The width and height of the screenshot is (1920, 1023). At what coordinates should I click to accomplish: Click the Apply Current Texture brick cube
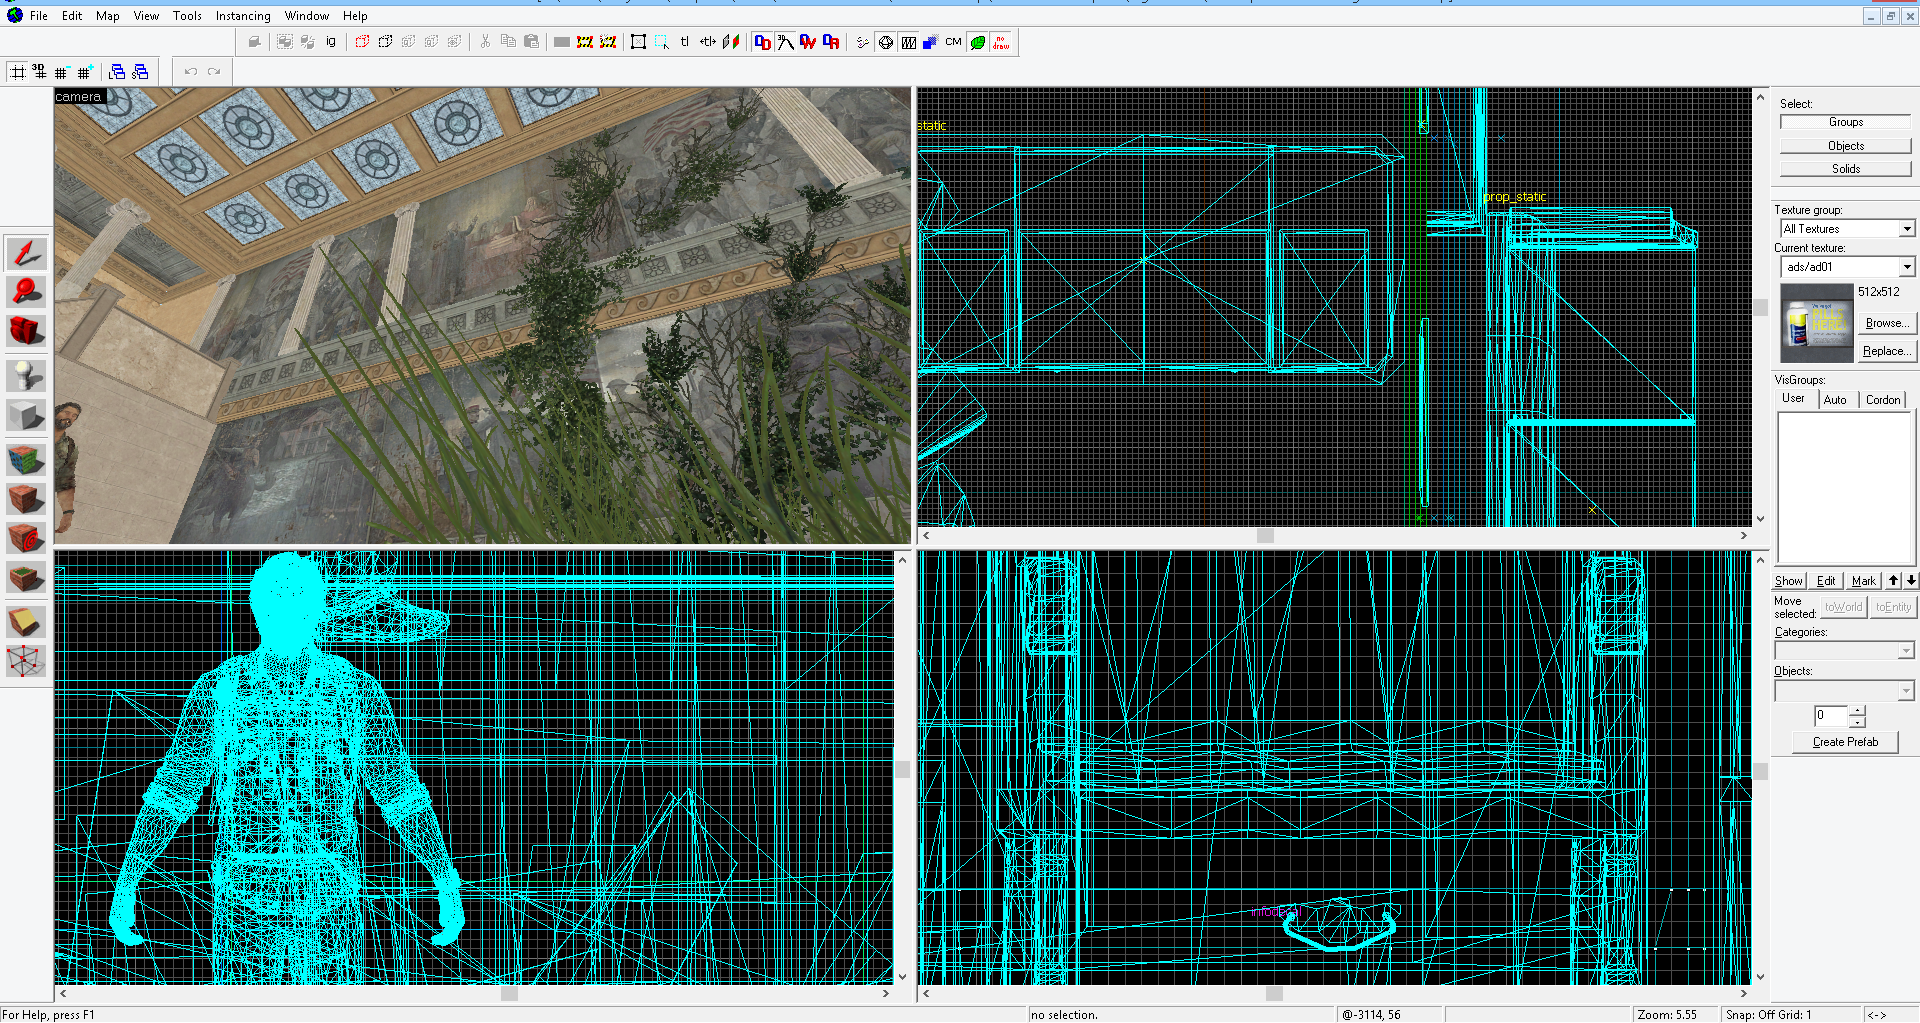[26, 499]
